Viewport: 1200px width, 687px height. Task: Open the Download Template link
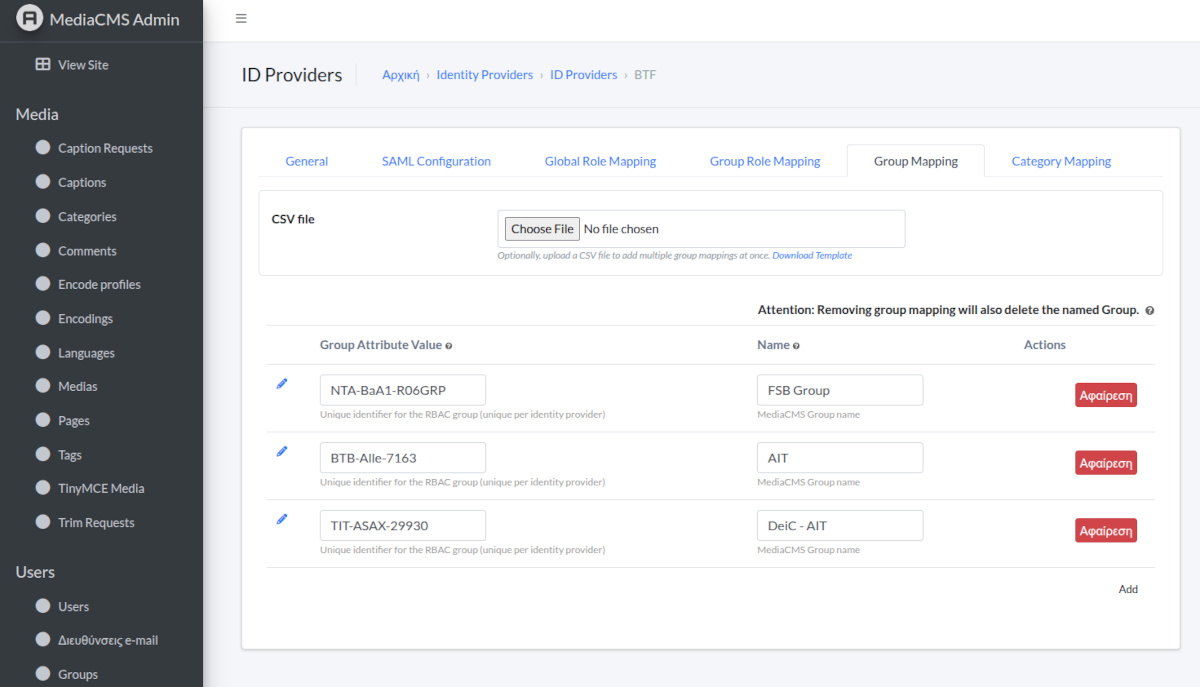pyautogui.click(x=812, y=255)
